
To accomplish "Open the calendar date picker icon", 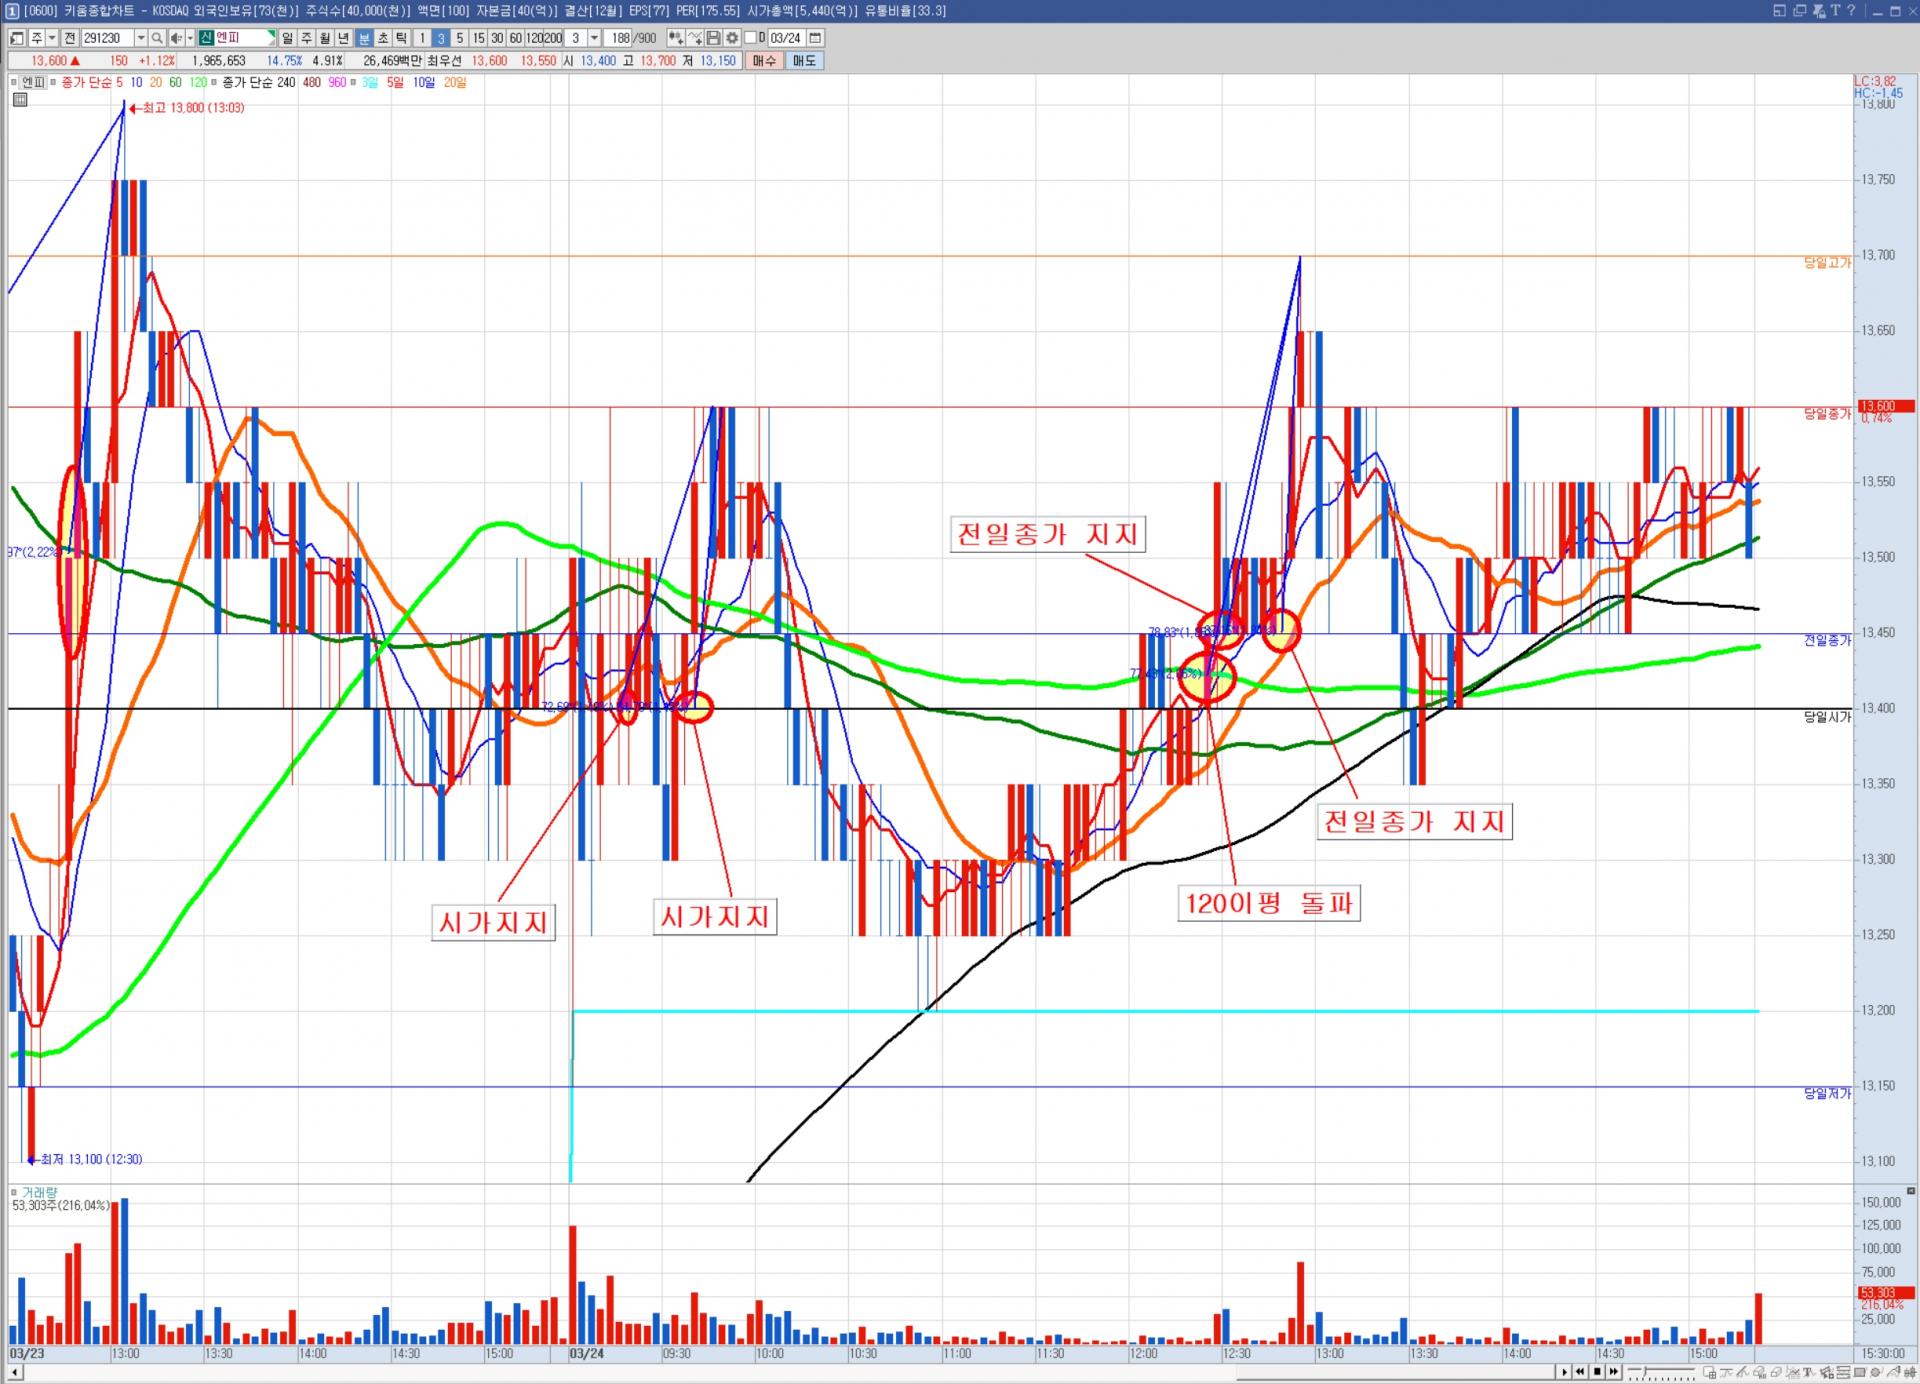I will [x=815, y=38].
